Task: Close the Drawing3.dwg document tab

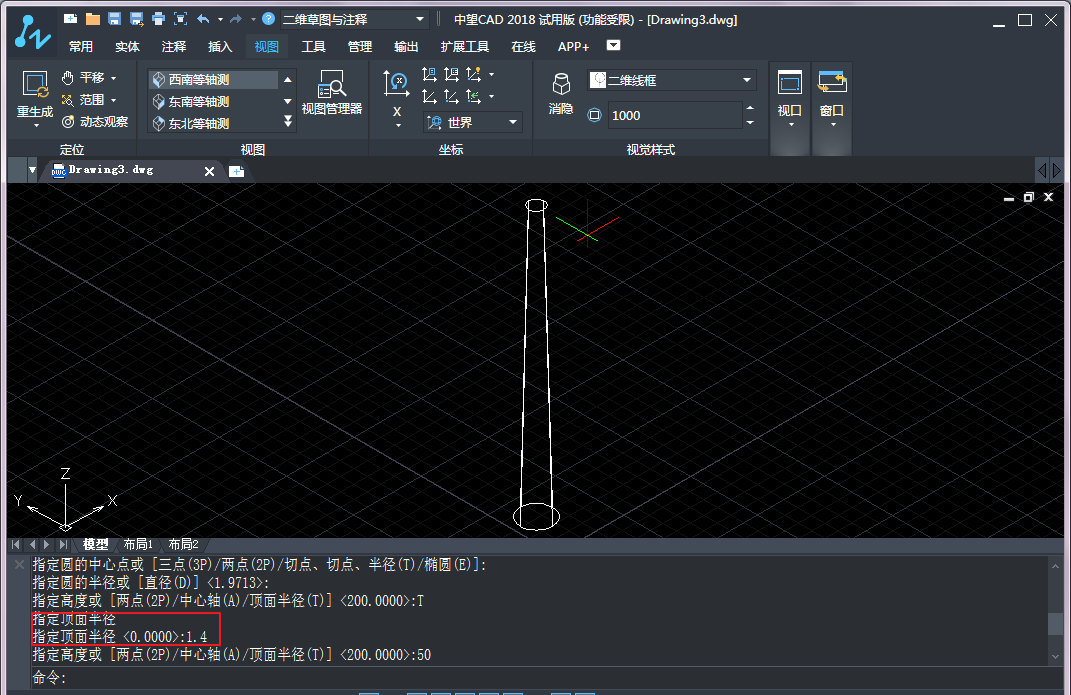Action: pos(210,171)
